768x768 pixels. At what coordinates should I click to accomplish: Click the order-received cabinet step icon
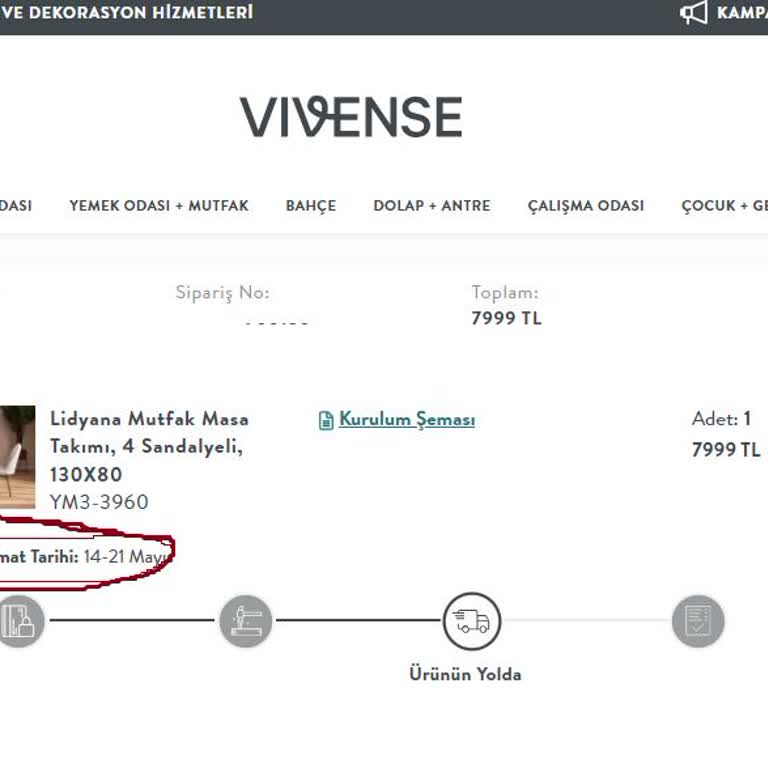click(19, 621)
